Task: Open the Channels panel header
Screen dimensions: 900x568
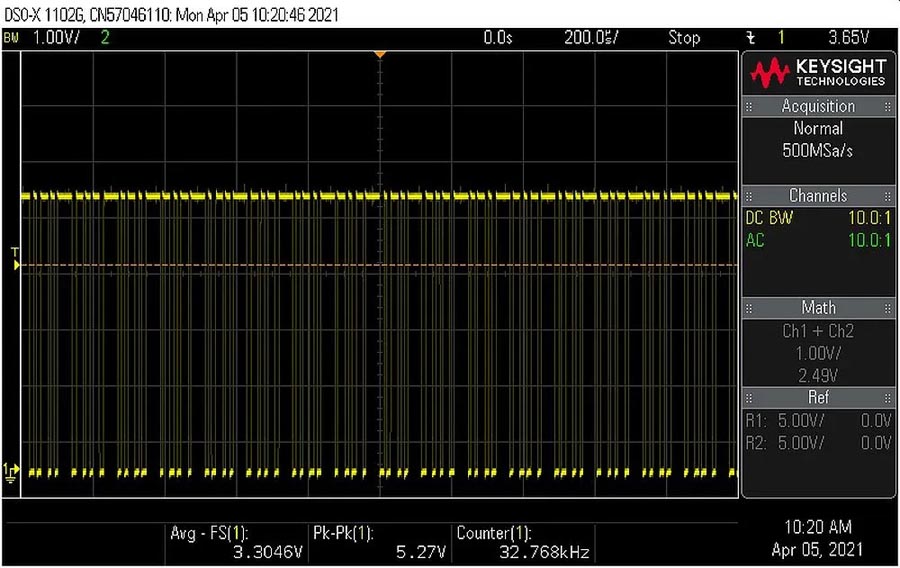Action: pos(818,196)
